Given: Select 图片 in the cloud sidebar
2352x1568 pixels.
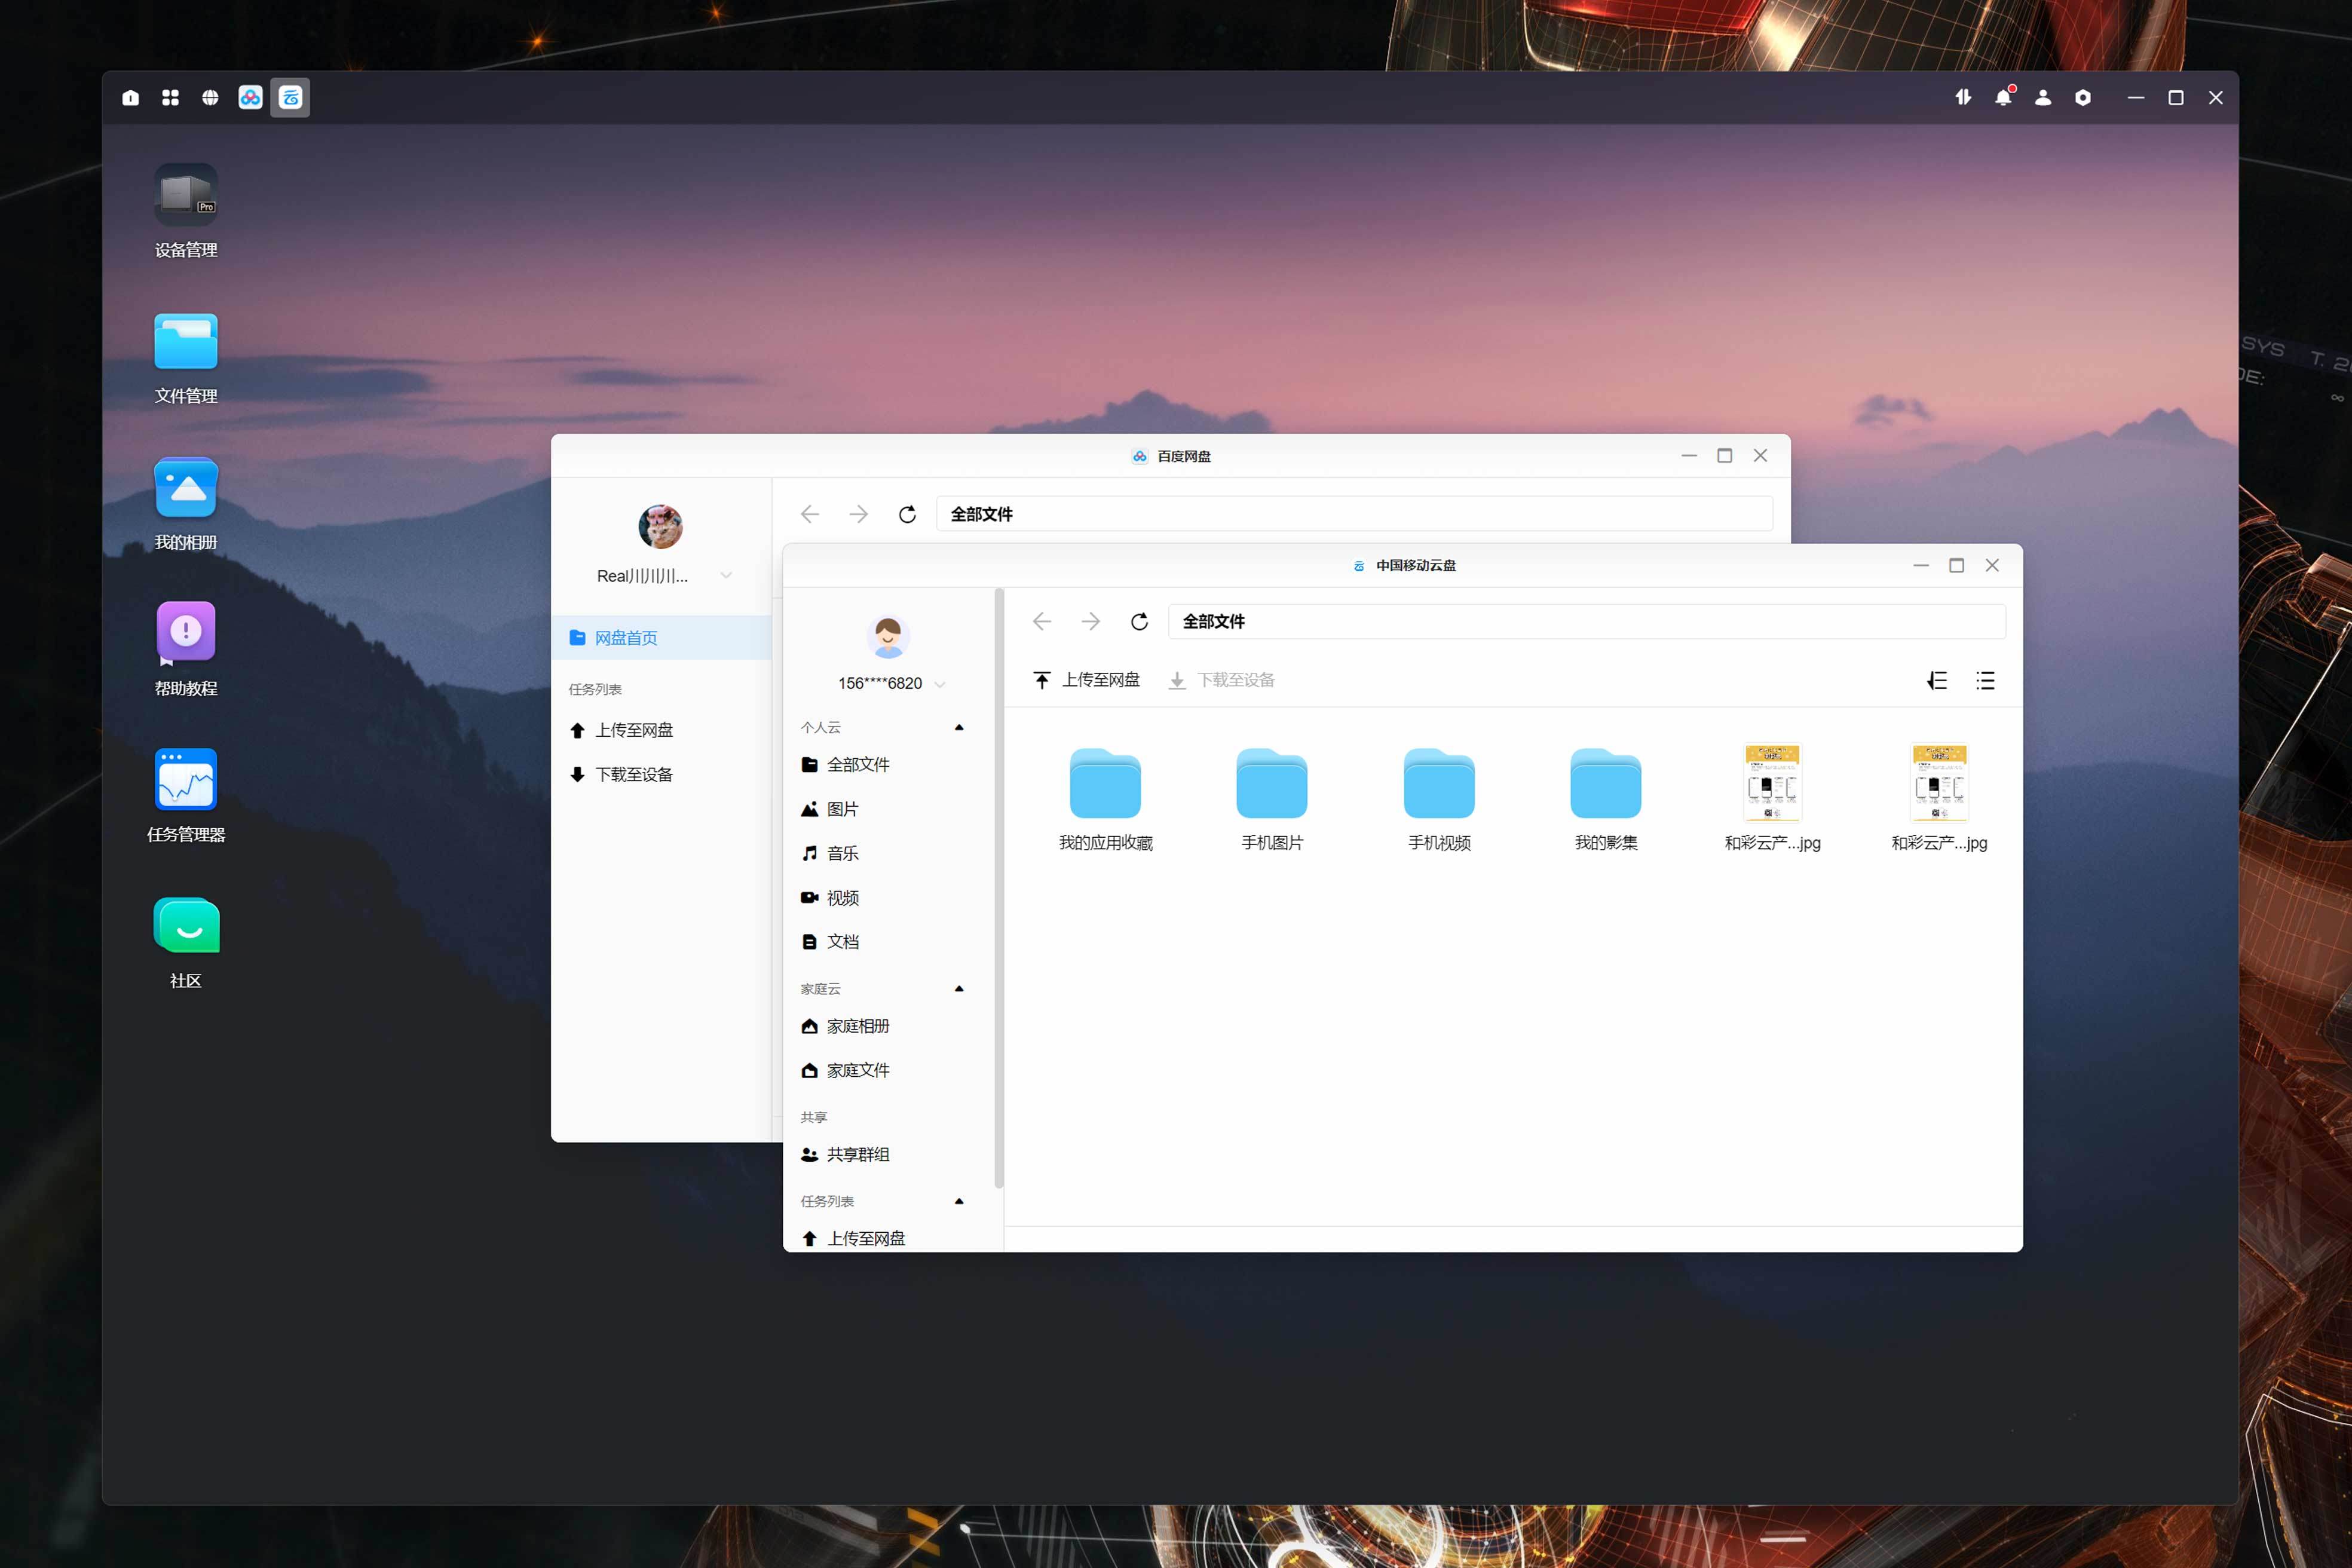Looking at the screenshot, I should 842,809.
